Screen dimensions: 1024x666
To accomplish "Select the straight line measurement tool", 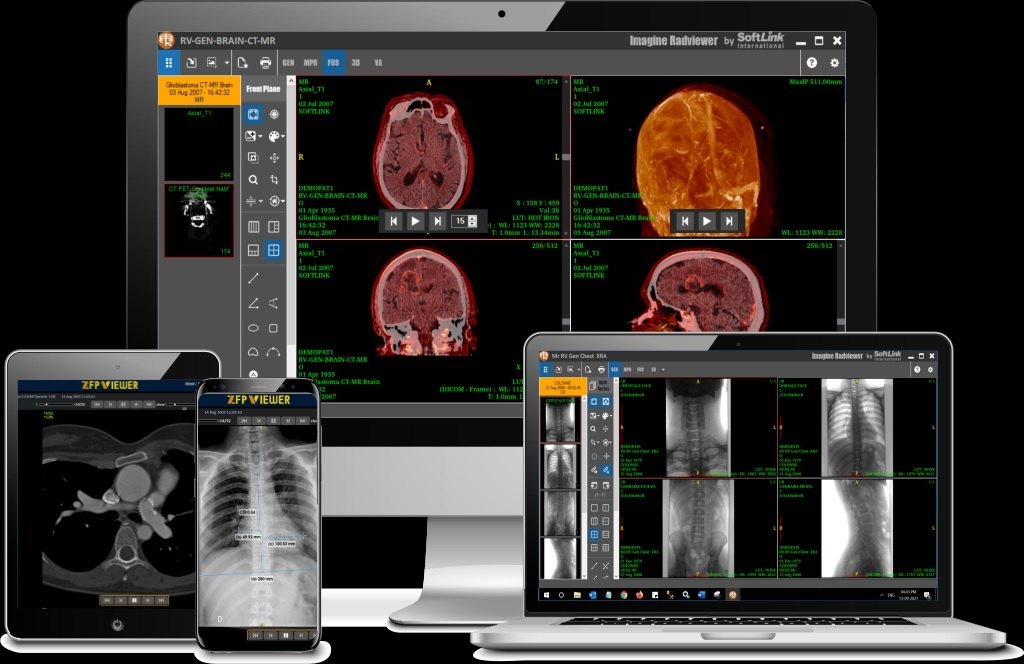I will tap(253, 278).
